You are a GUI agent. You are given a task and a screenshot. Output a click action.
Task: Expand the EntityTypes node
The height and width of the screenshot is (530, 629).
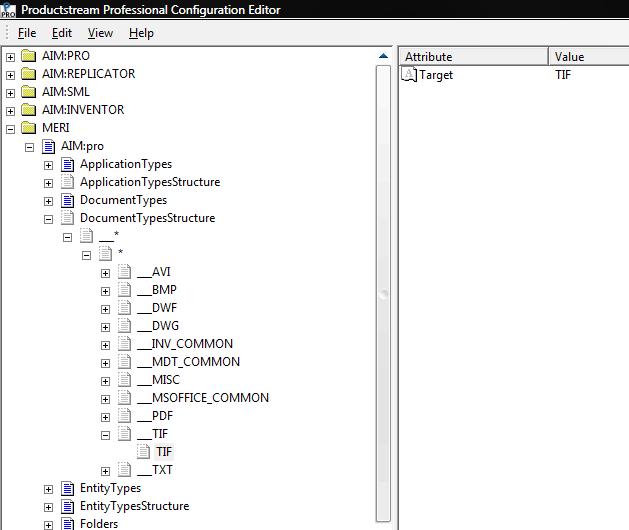49,489
